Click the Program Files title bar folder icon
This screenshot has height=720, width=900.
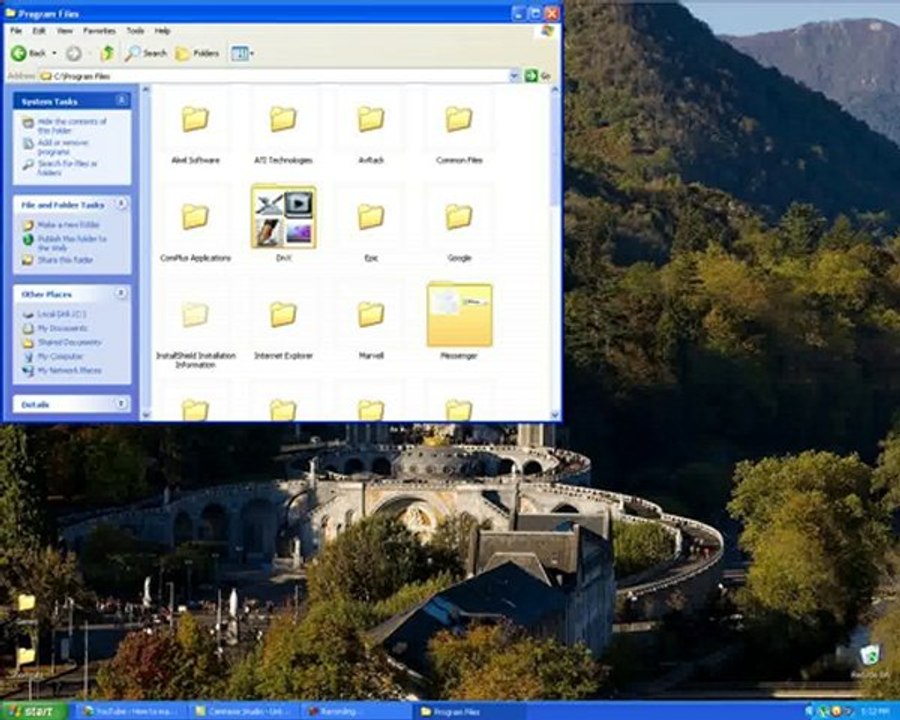[10, 13]
